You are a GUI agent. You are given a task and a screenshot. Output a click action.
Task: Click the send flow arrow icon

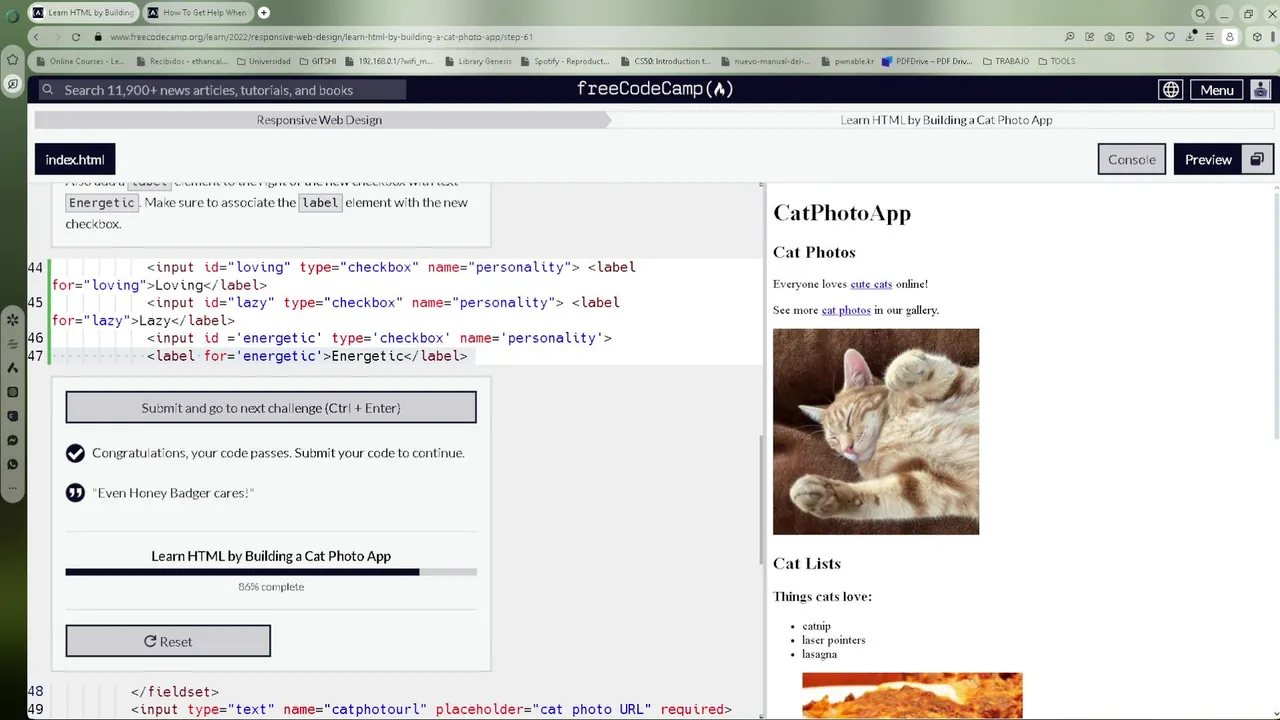point(1150,37)
